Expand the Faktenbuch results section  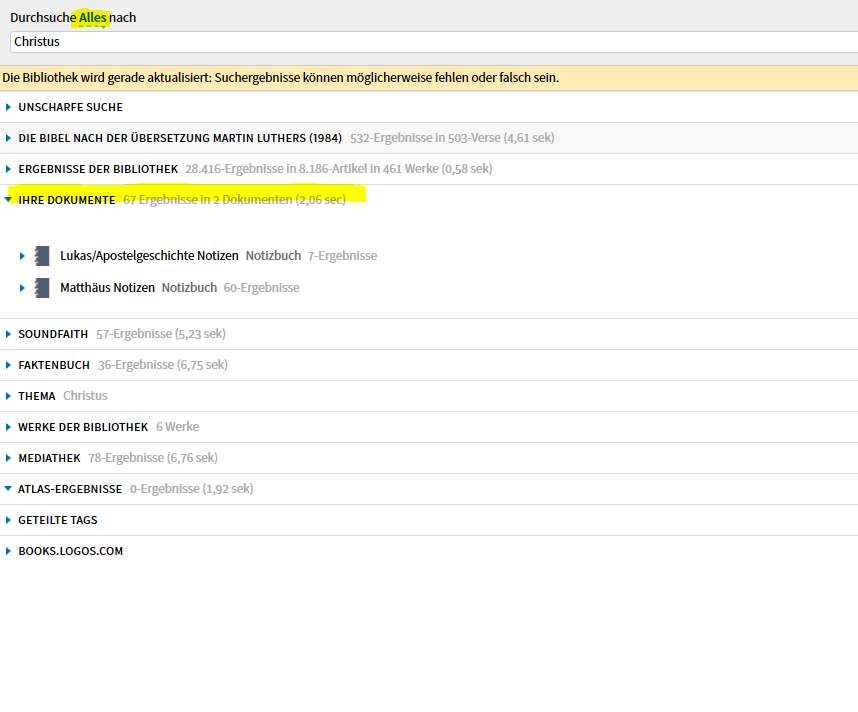pyautogui.click(x=8, y=365)
